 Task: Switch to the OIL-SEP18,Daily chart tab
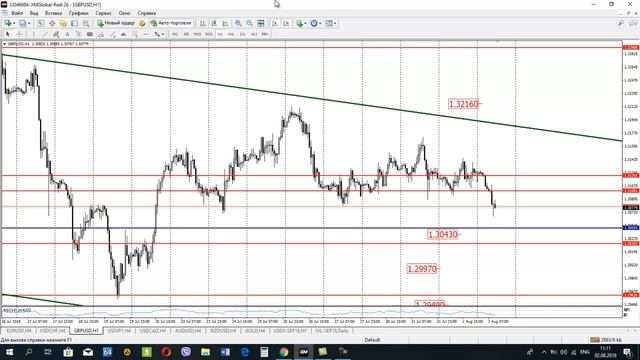[x=331, y=331]
